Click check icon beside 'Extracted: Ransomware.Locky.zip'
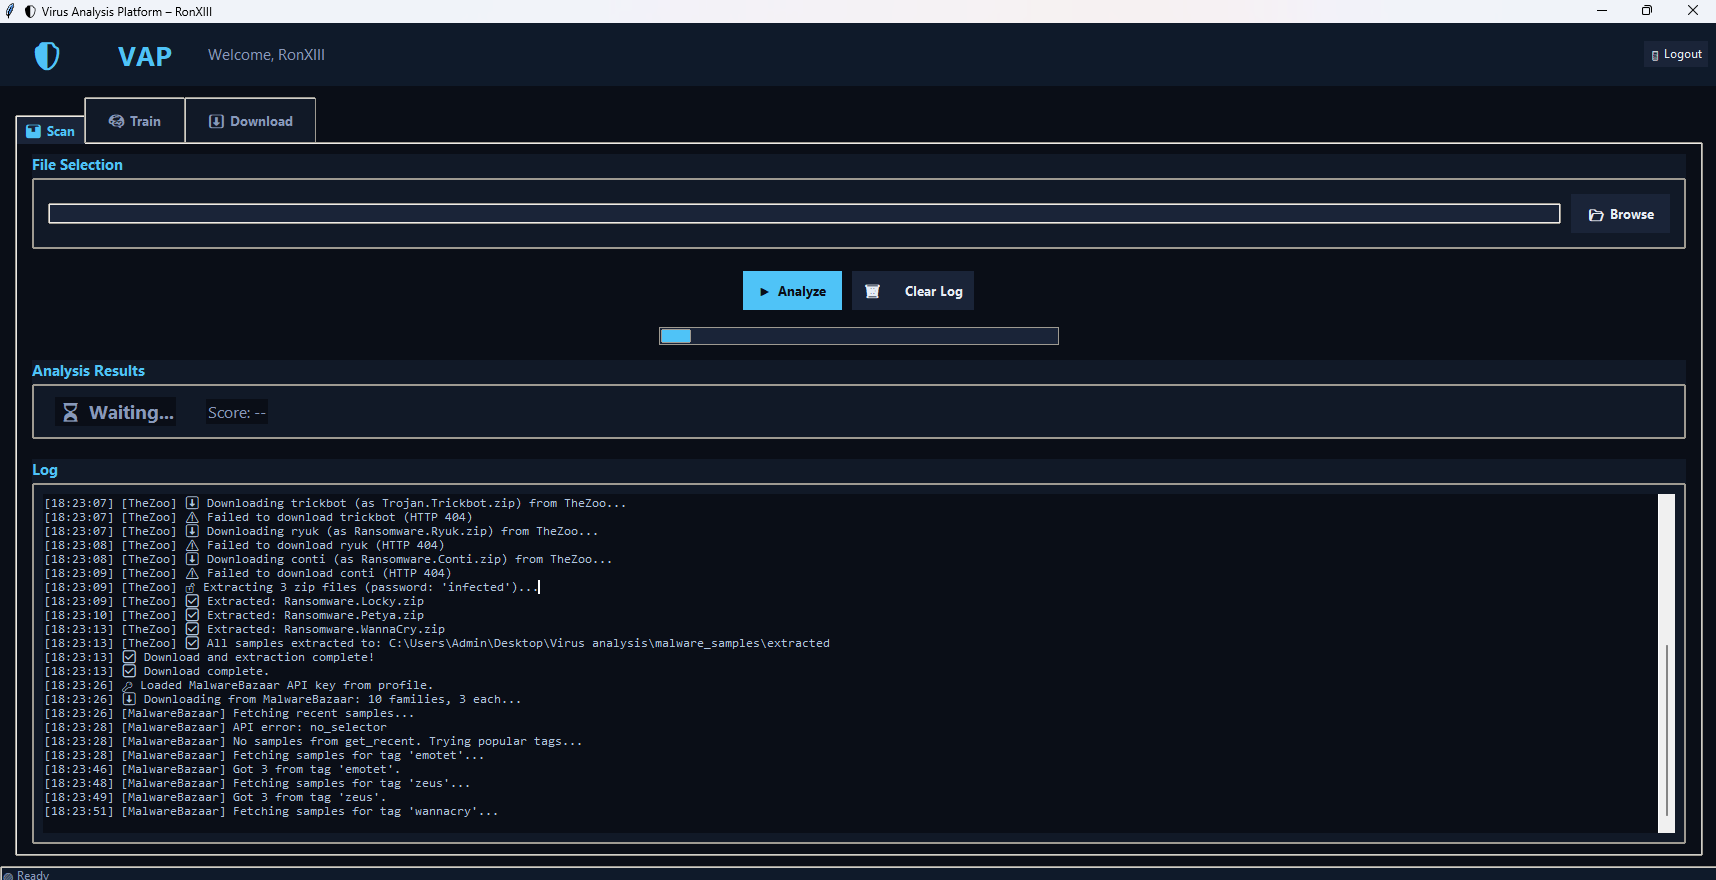 pyautogui.click(x=192, y=601)
